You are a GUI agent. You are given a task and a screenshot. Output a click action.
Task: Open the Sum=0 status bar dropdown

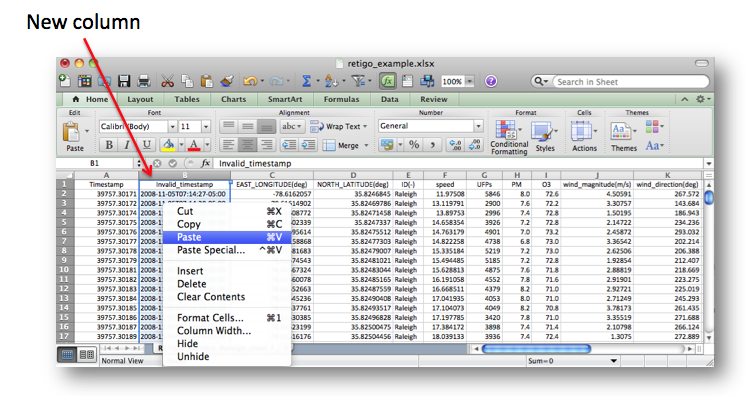613,361
